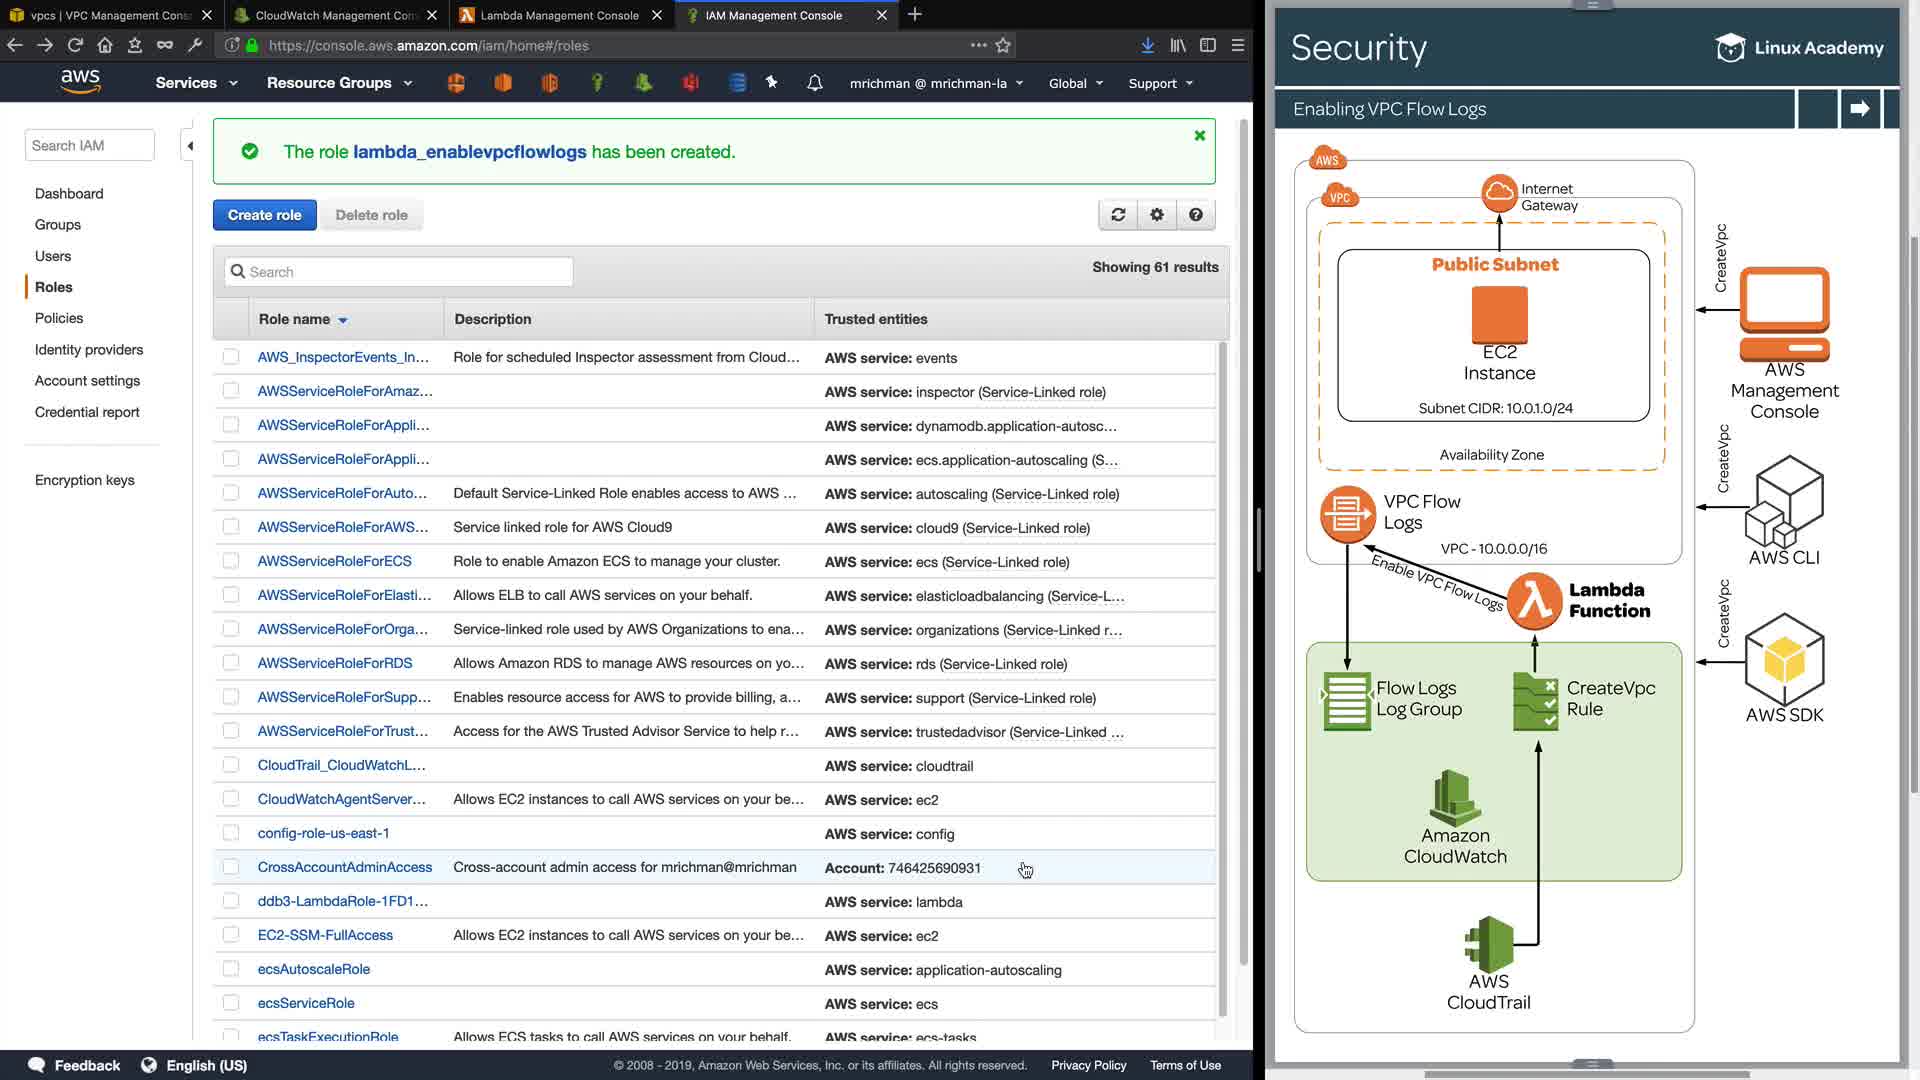The image size is (1920, 1080).
Task: Open the table settings gear icon
Action: 1157,215
